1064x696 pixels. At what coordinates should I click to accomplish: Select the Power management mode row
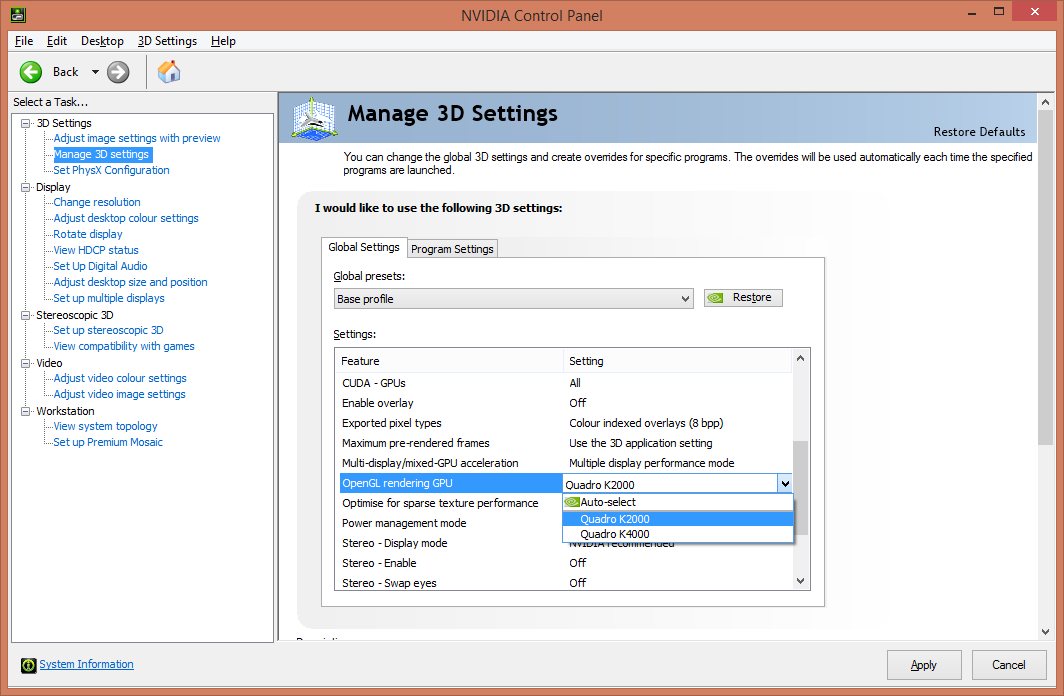click(x=451, y=523)
